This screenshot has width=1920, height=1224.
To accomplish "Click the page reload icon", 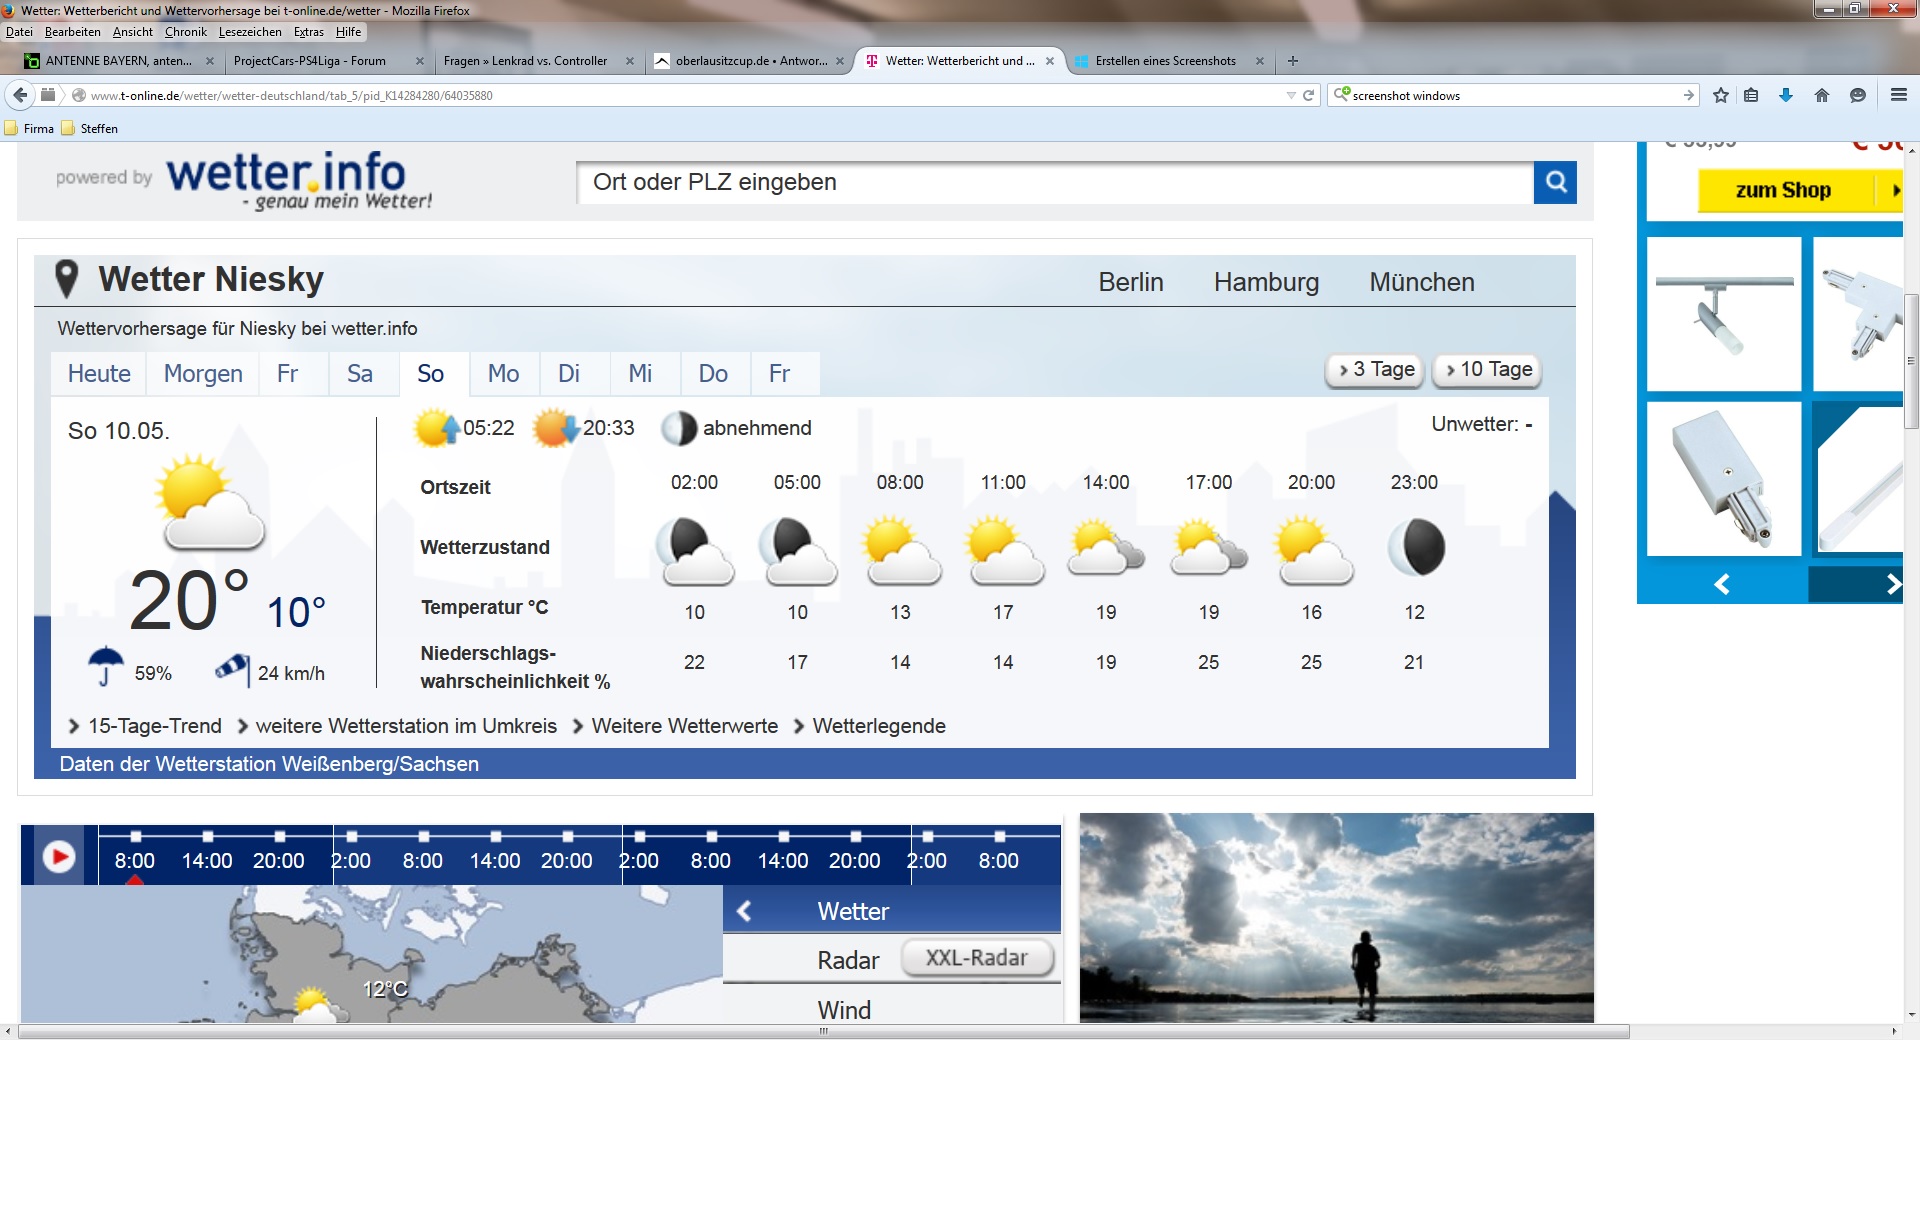I will (x=1308, y=95).
